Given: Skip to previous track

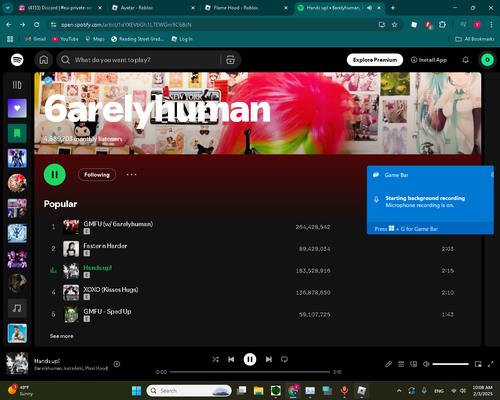Looking at the screenshot, I should point(231,359).
